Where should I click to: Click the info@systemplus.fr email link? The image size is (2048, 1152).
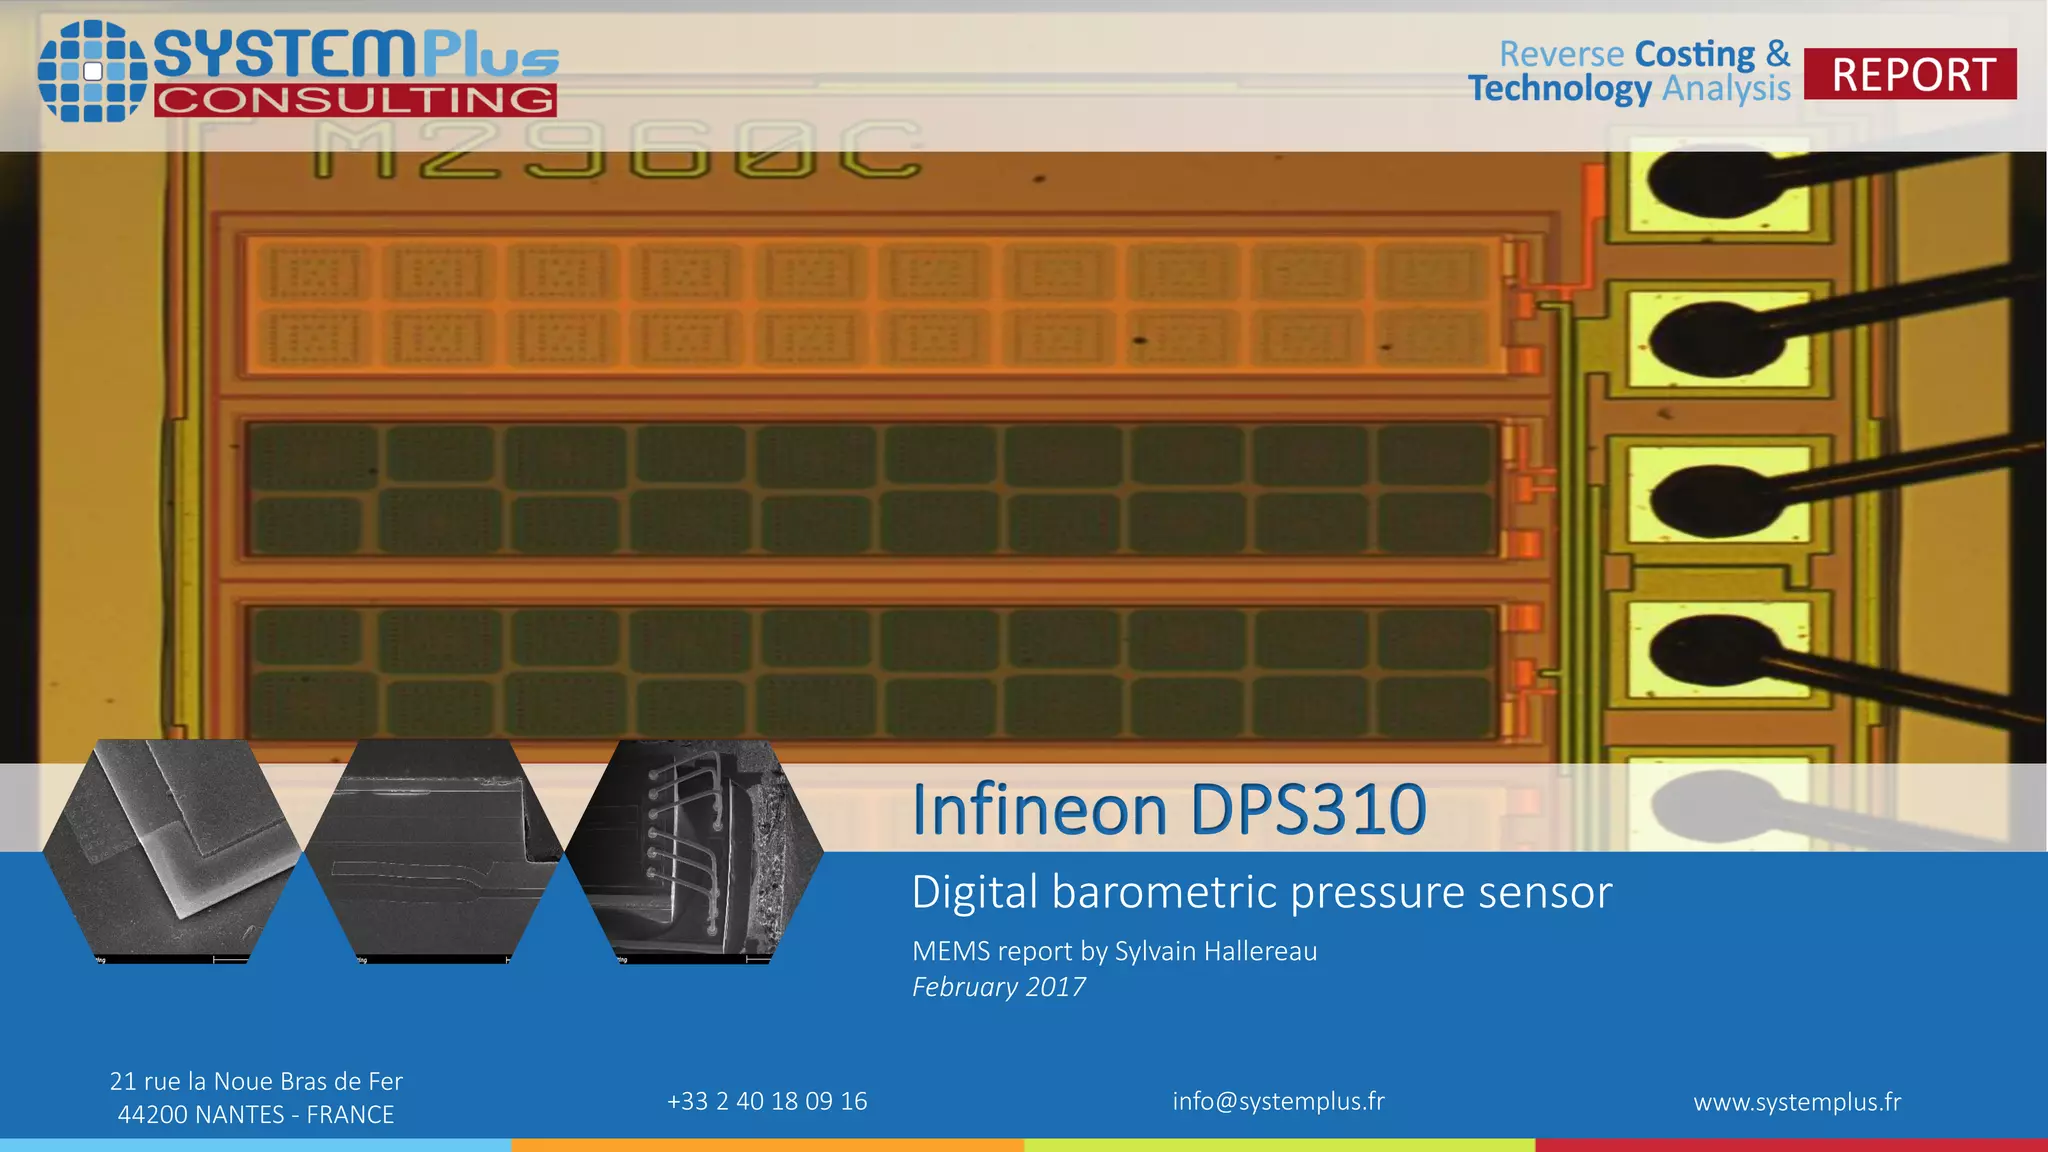(1278, 1101)
